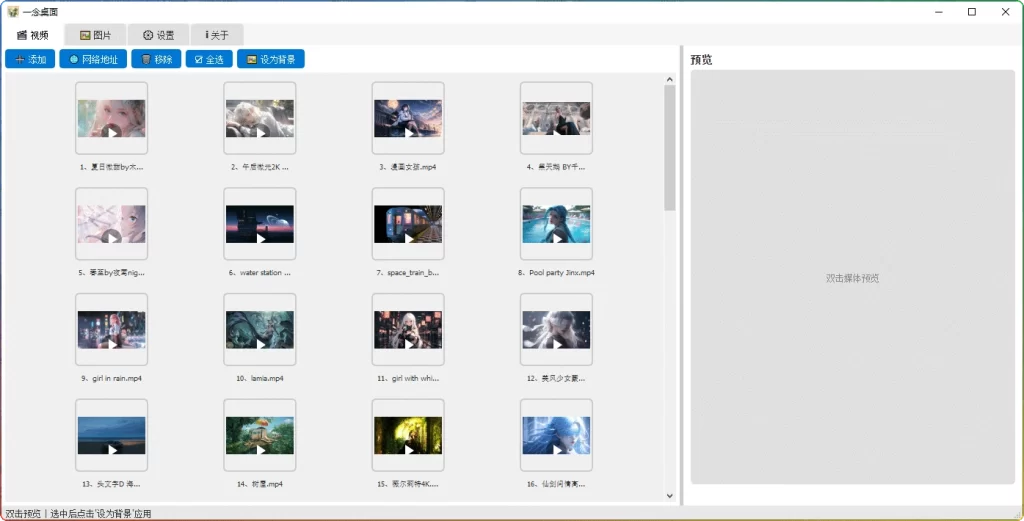
Task: Select video thumbnail number 4
Action: coord(556,118)
